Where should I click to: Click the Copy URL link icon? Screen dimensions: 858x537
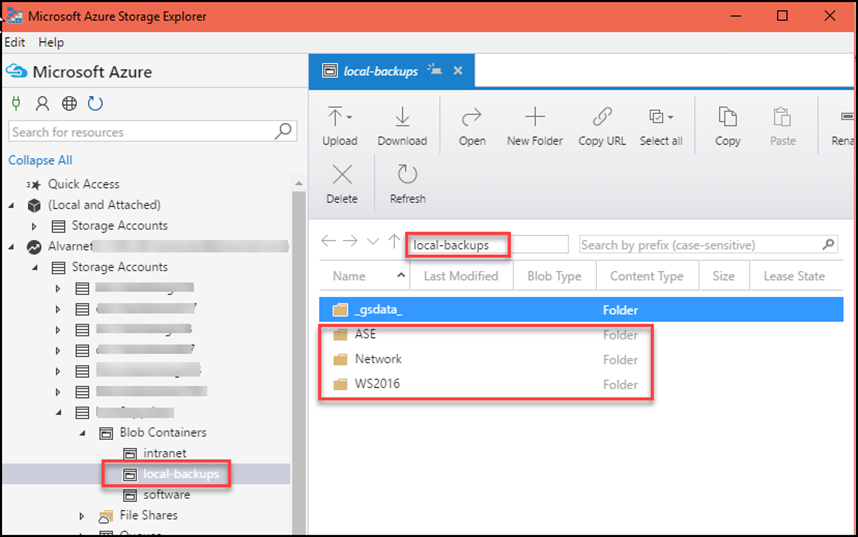(x=602, y=117)
